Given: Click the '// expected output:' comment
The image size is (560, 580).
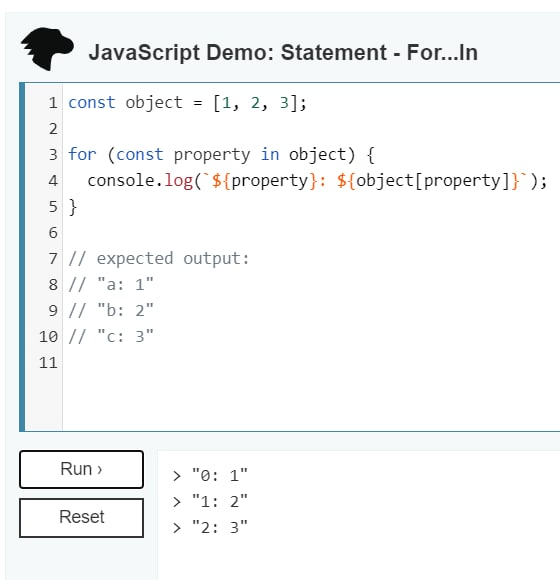Looking at the screenshot, I should coord(159,259).
